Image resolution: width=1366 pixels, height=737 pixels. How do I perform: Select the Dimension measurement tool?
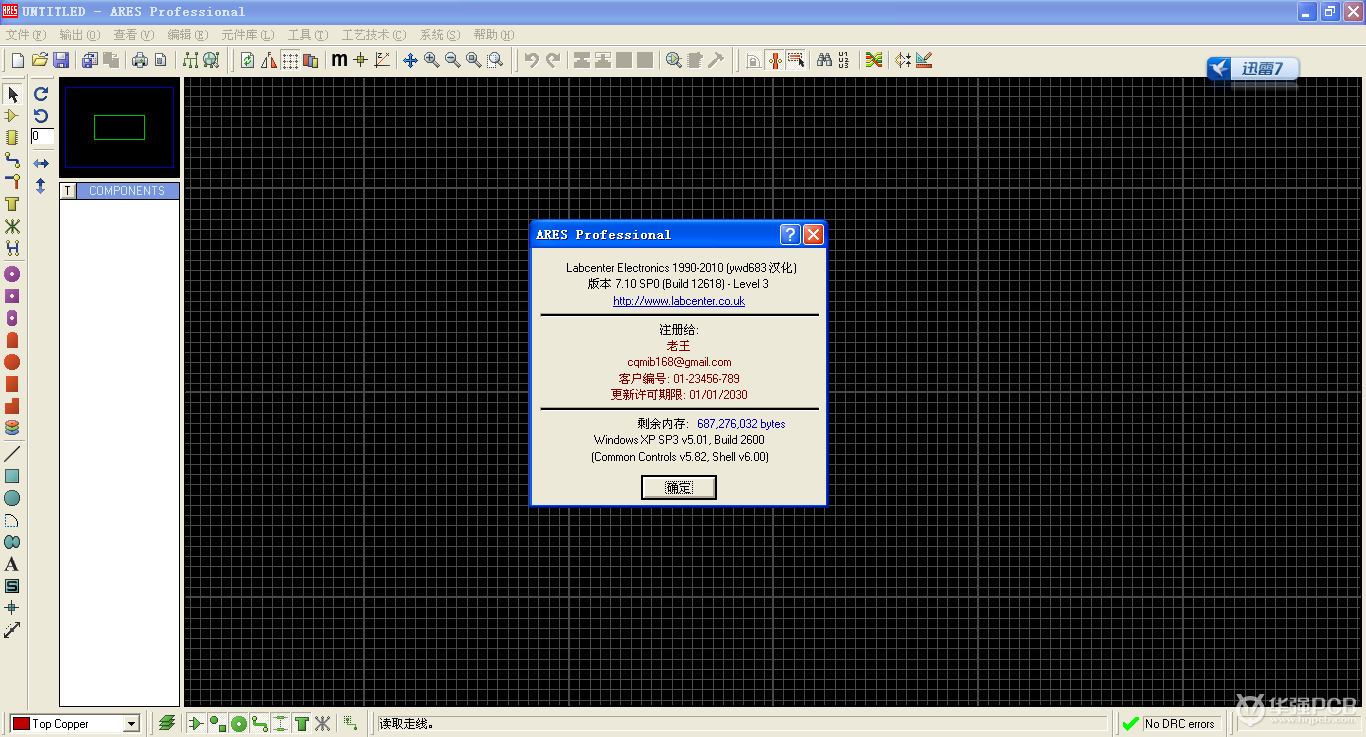click(x=12, y=631)
